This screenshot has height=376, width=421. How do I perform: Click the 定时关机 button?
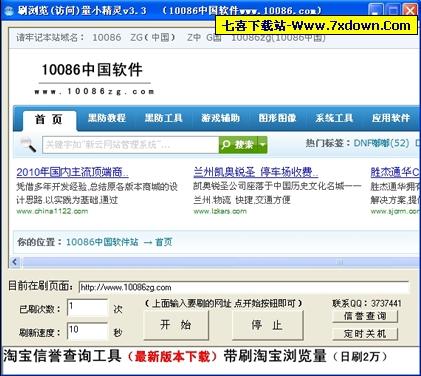[365, 334]
